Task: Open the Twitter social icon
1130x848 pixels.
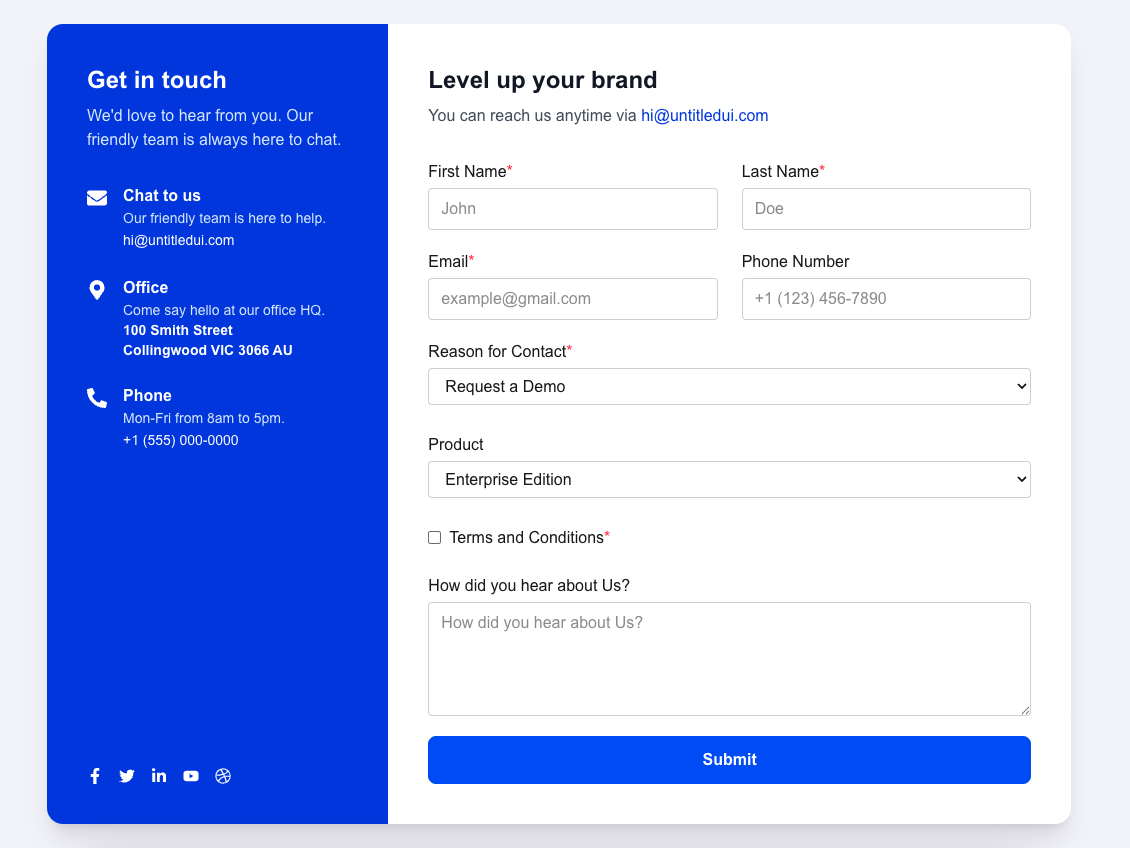Action: [127, 776]
